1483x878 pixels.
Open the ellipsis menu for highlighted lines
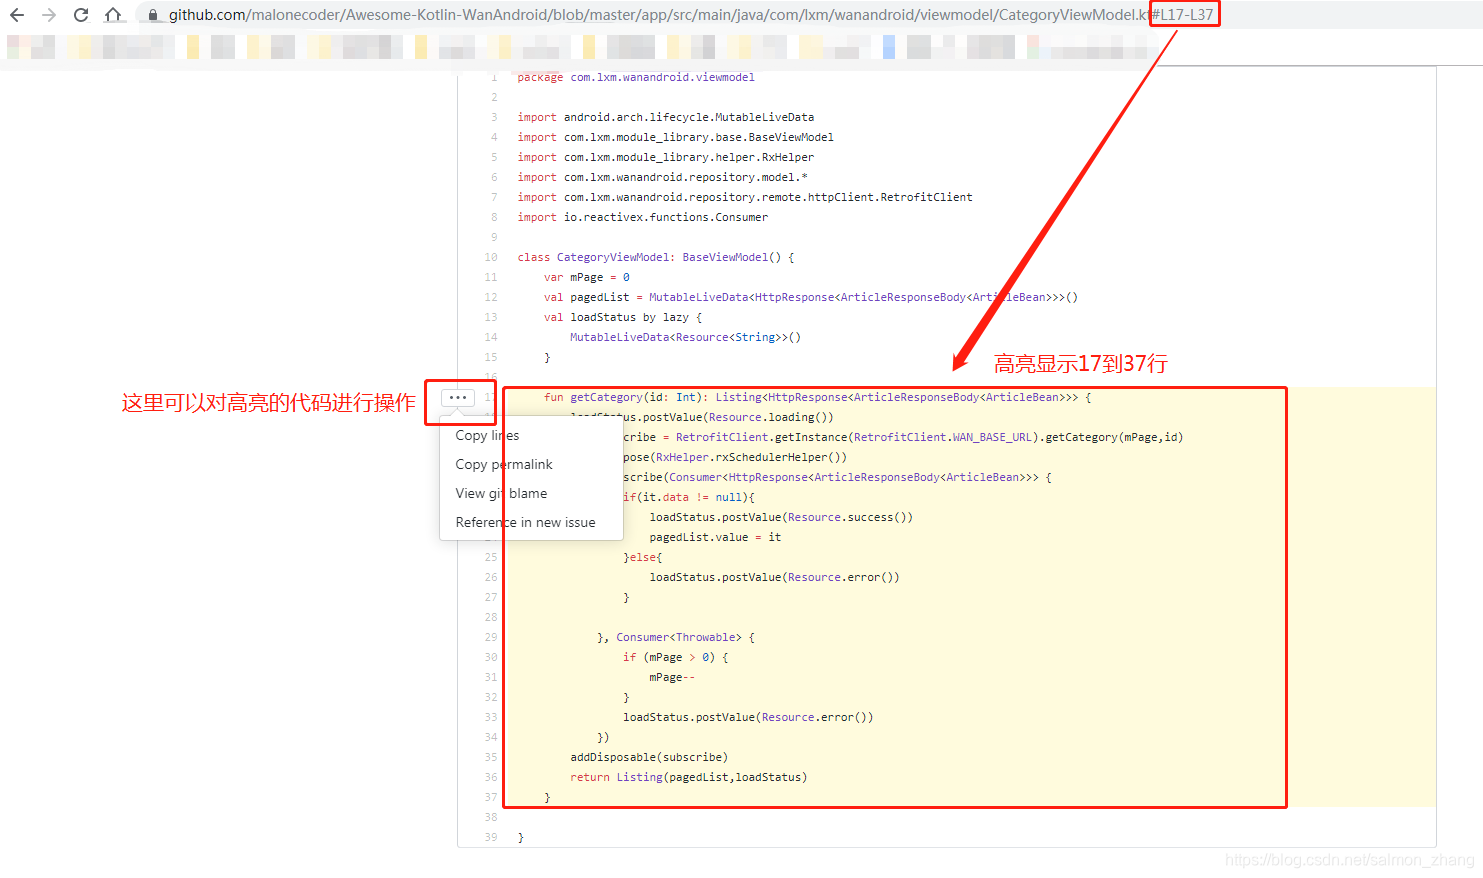pos(458,398)
